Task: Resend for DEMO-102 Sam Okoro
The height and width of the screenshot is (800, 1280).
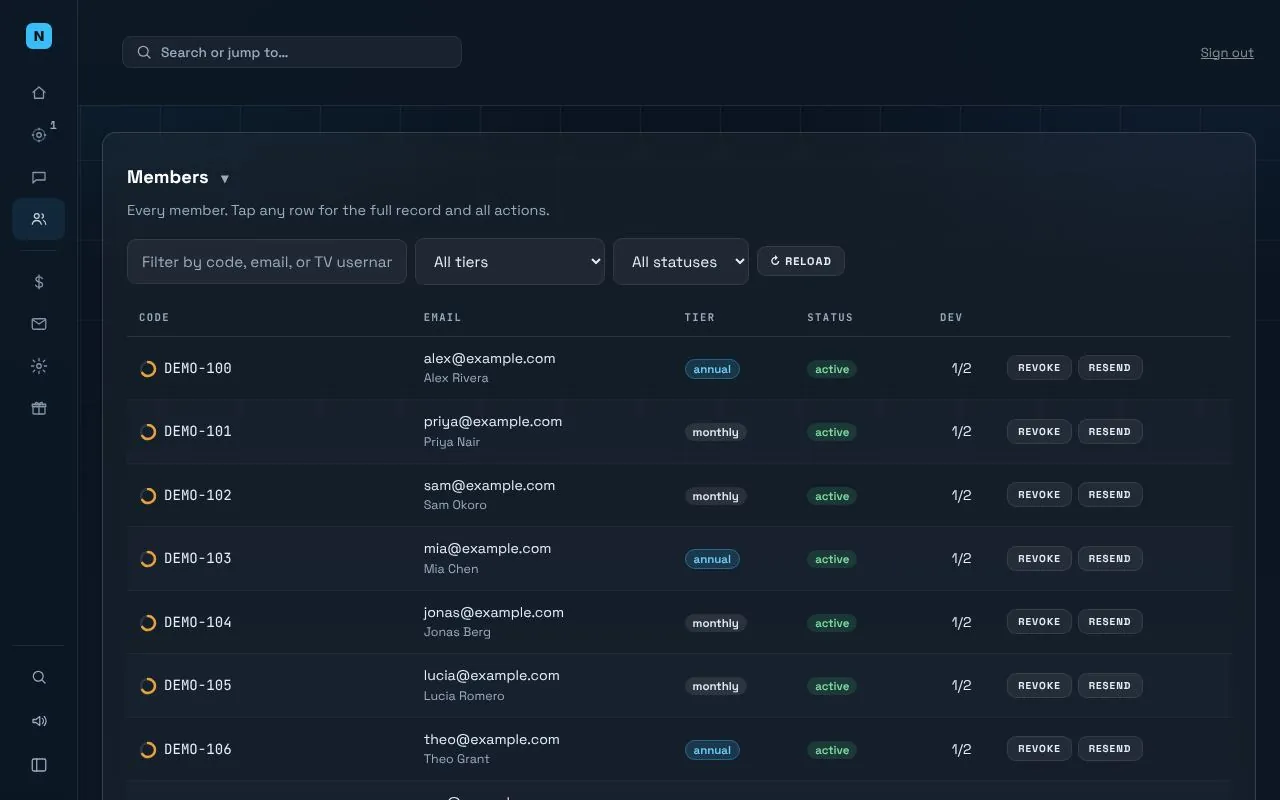Action: click(x=1110, y=495)
